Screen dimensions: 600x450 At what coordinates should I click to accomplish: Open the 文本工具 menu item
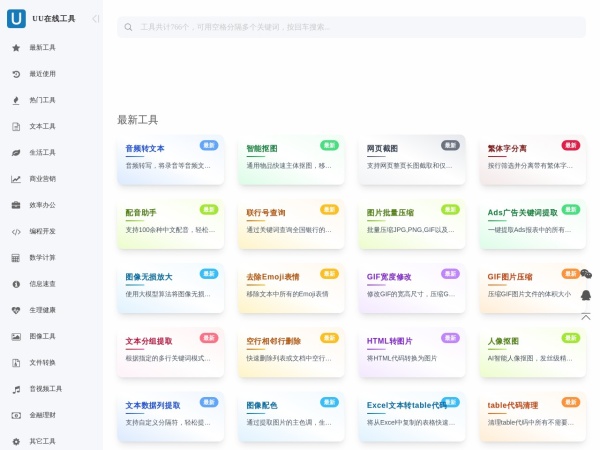42,126
